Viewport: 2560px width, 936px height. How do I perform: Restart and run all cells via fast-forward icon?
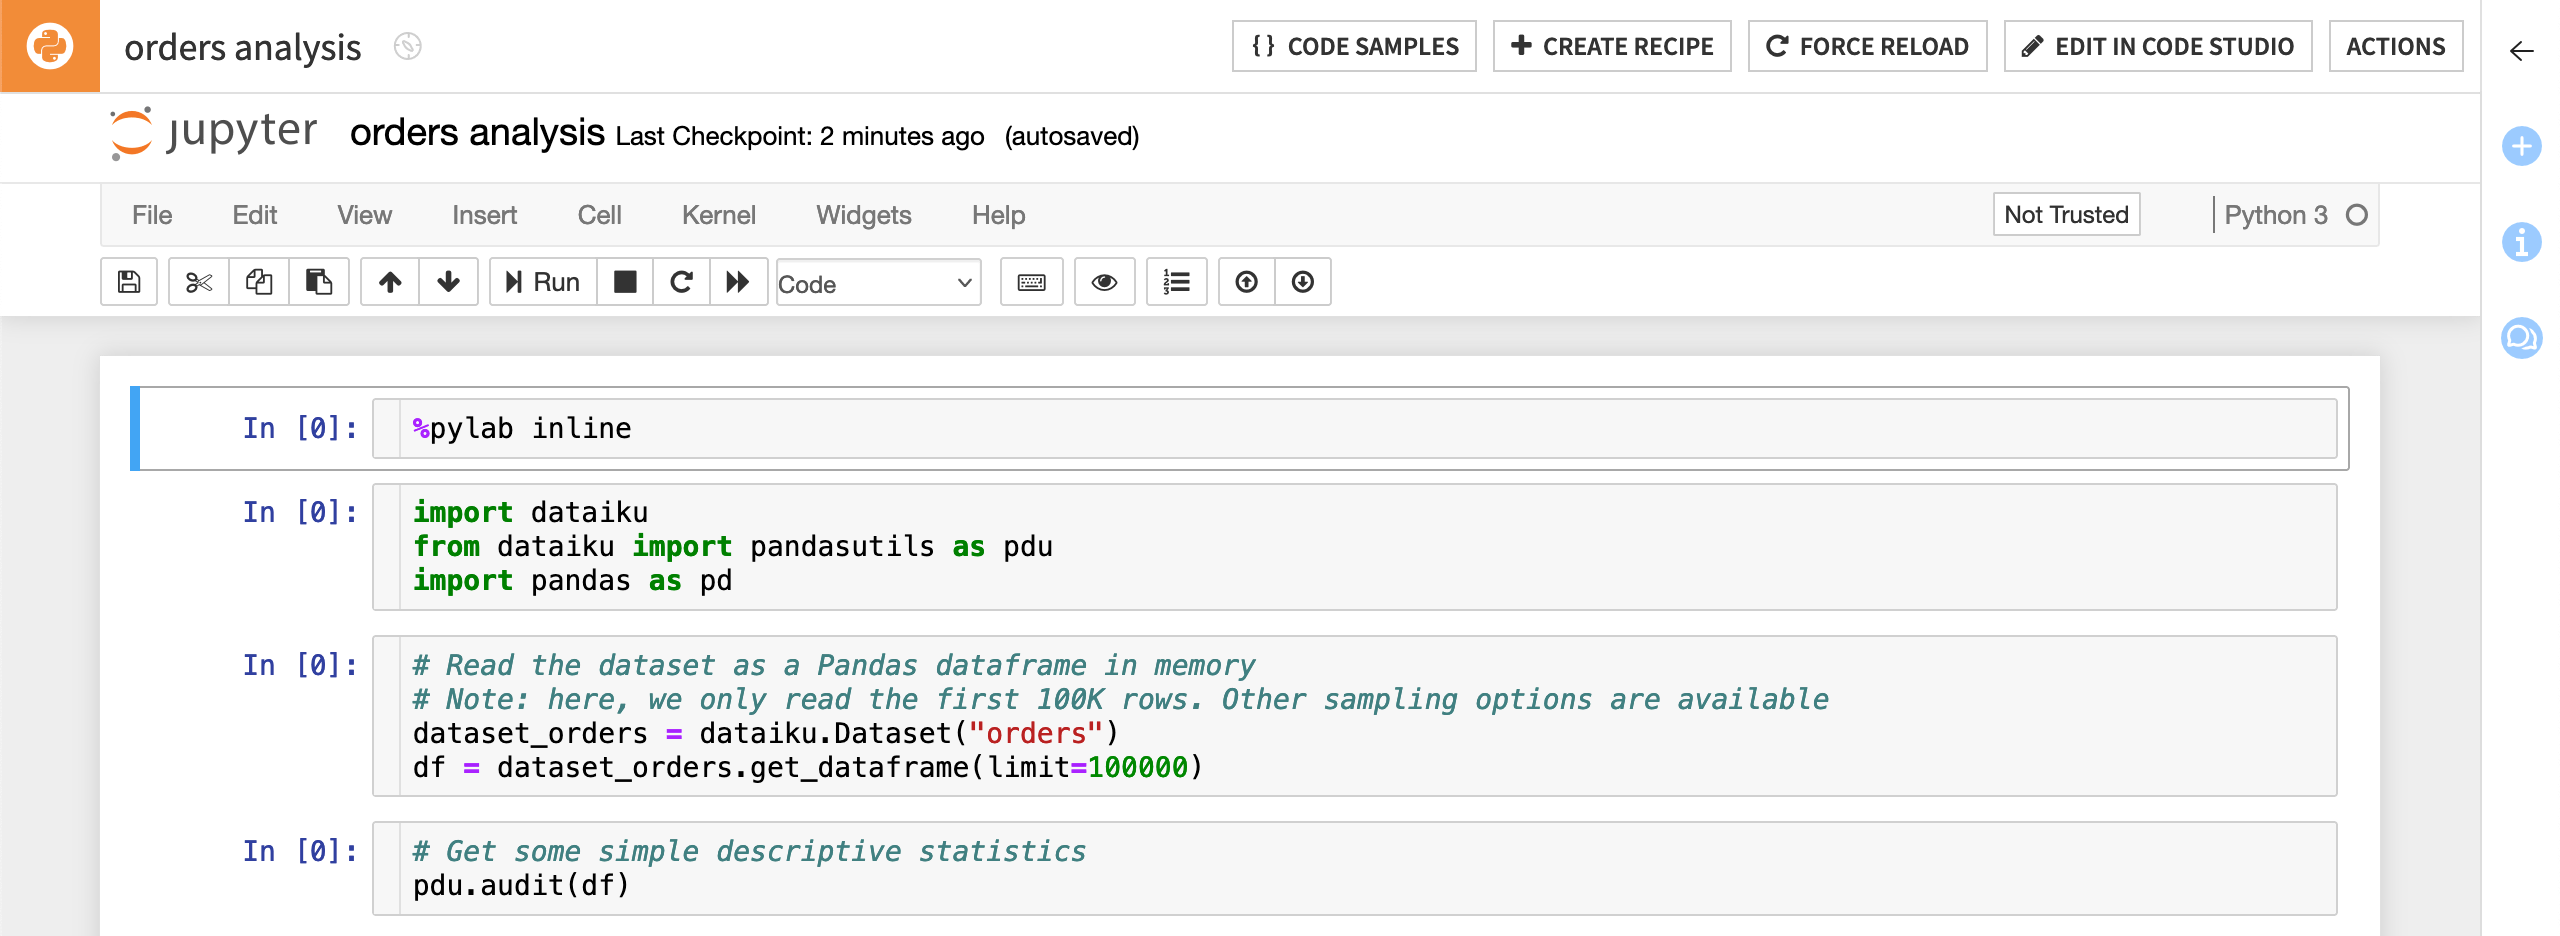(x=739, y=282)
